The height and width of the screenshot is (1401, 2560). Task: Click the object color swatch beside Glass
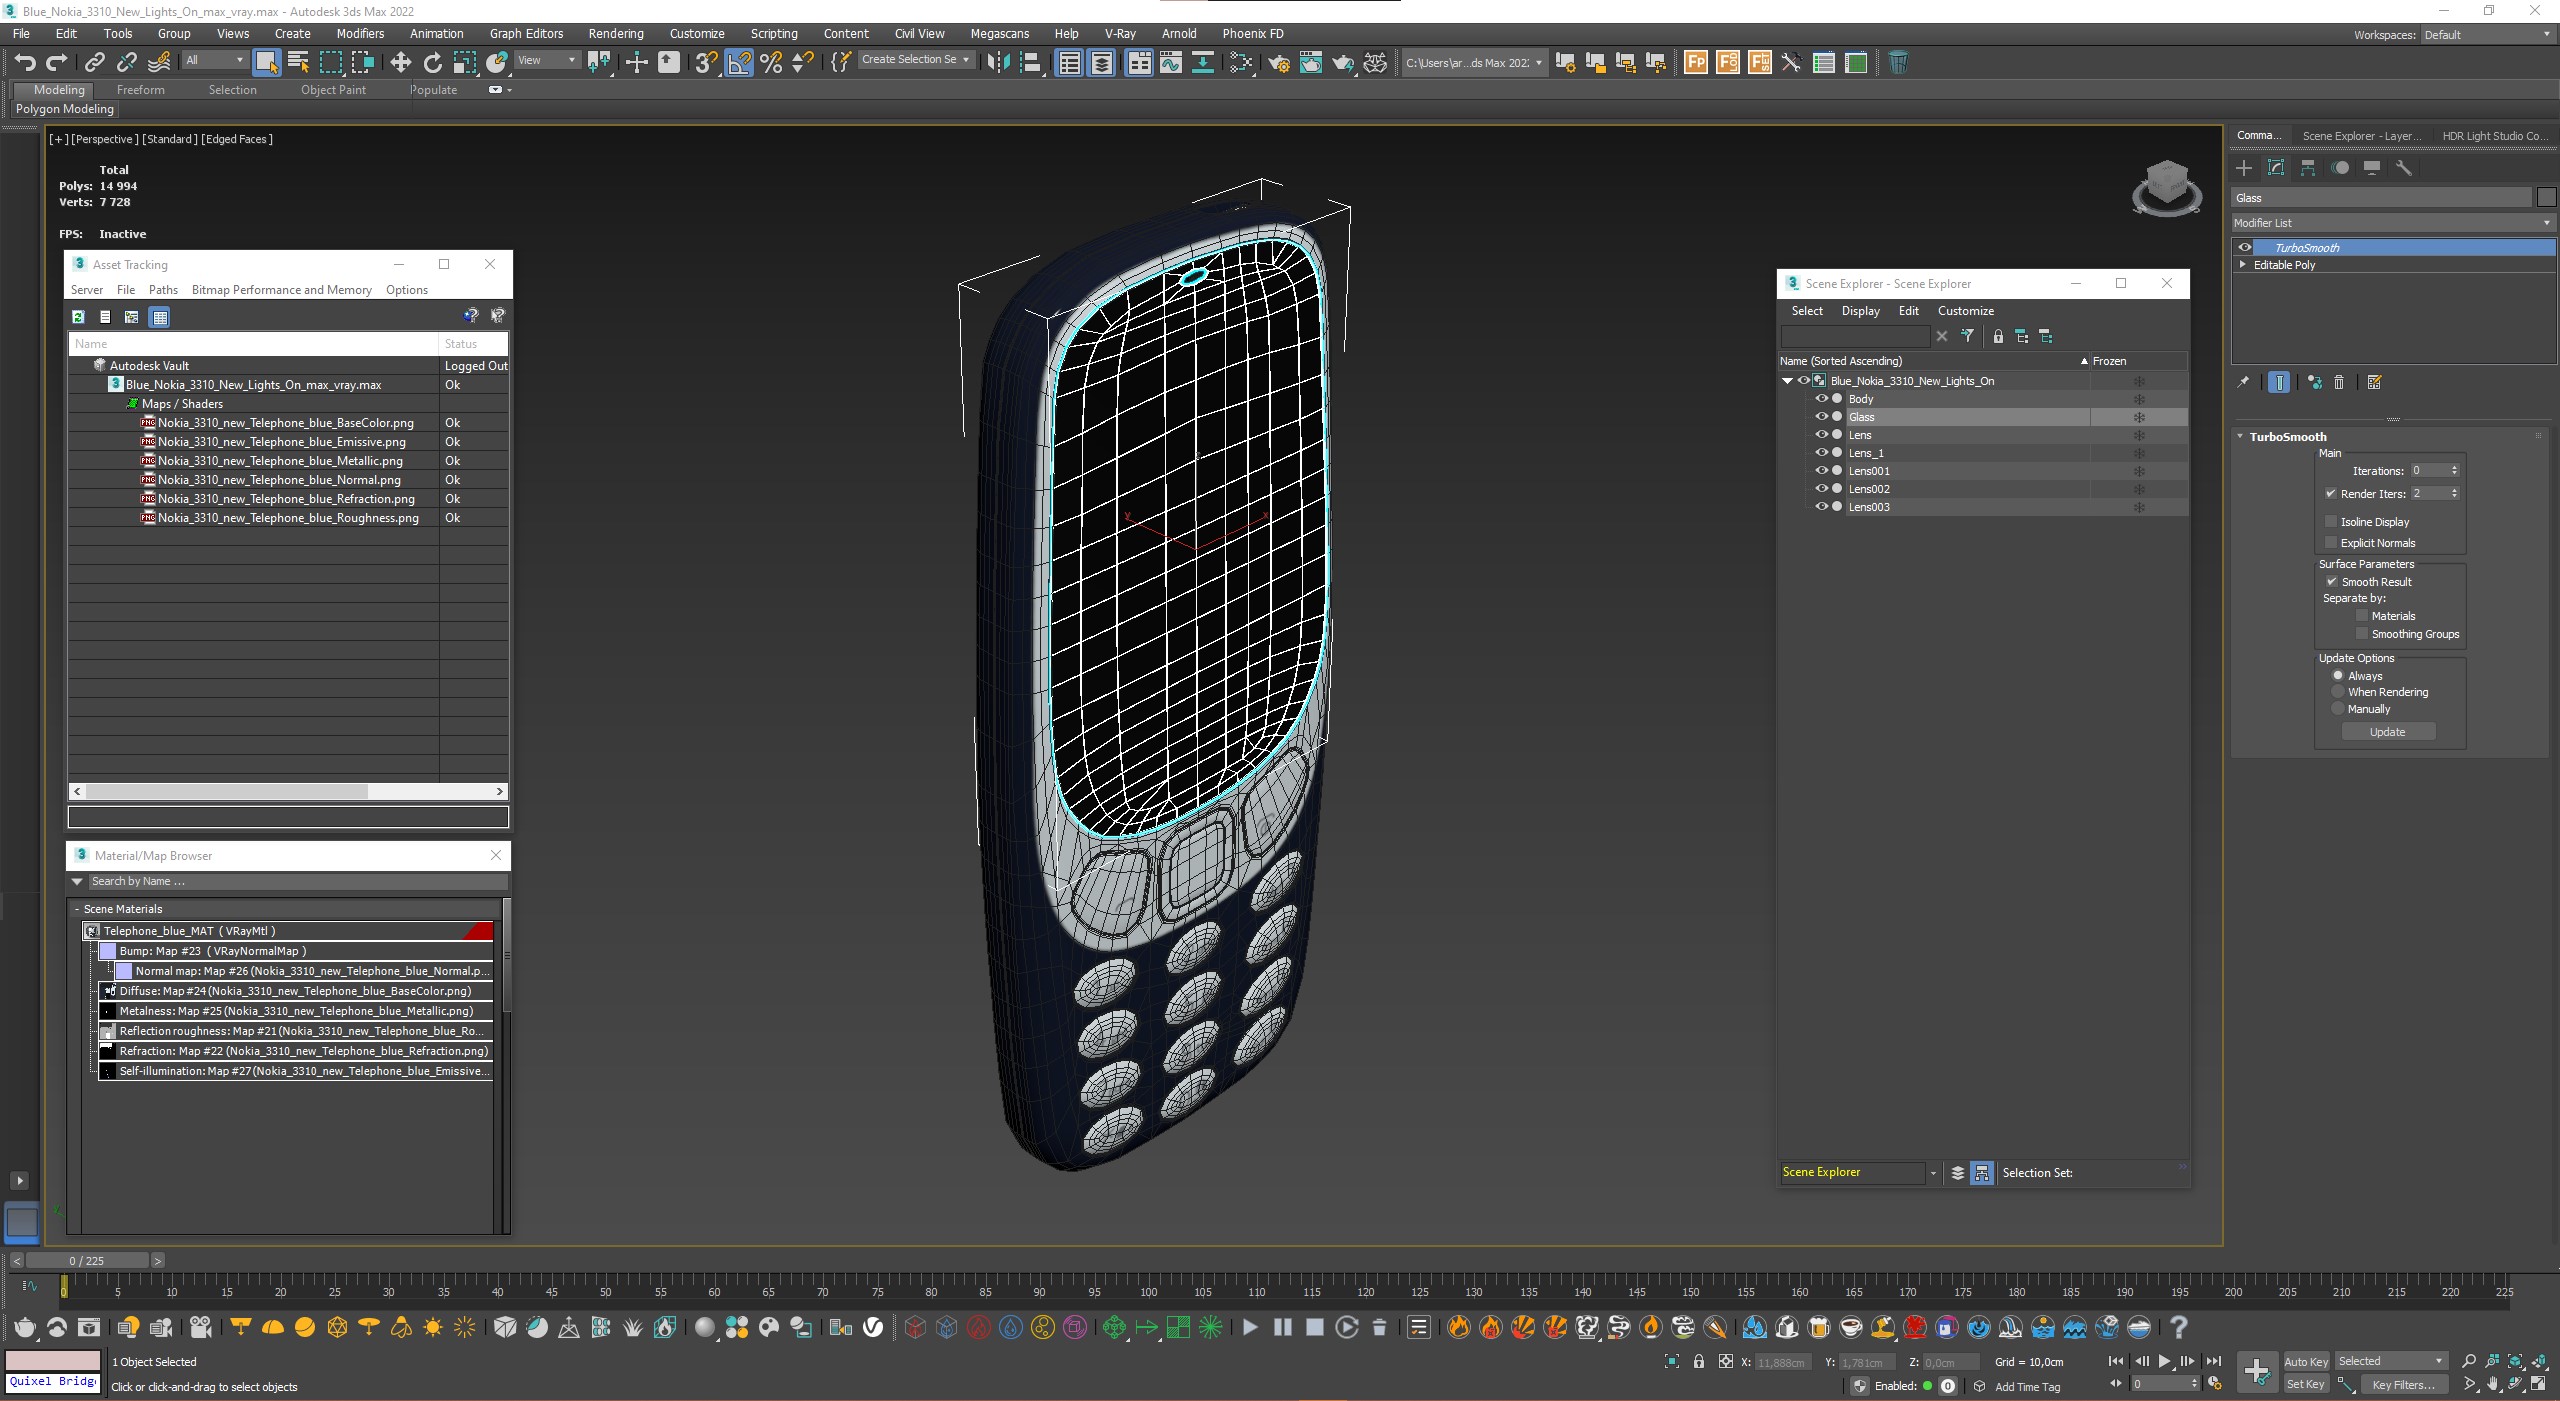tap(2546, 198)
